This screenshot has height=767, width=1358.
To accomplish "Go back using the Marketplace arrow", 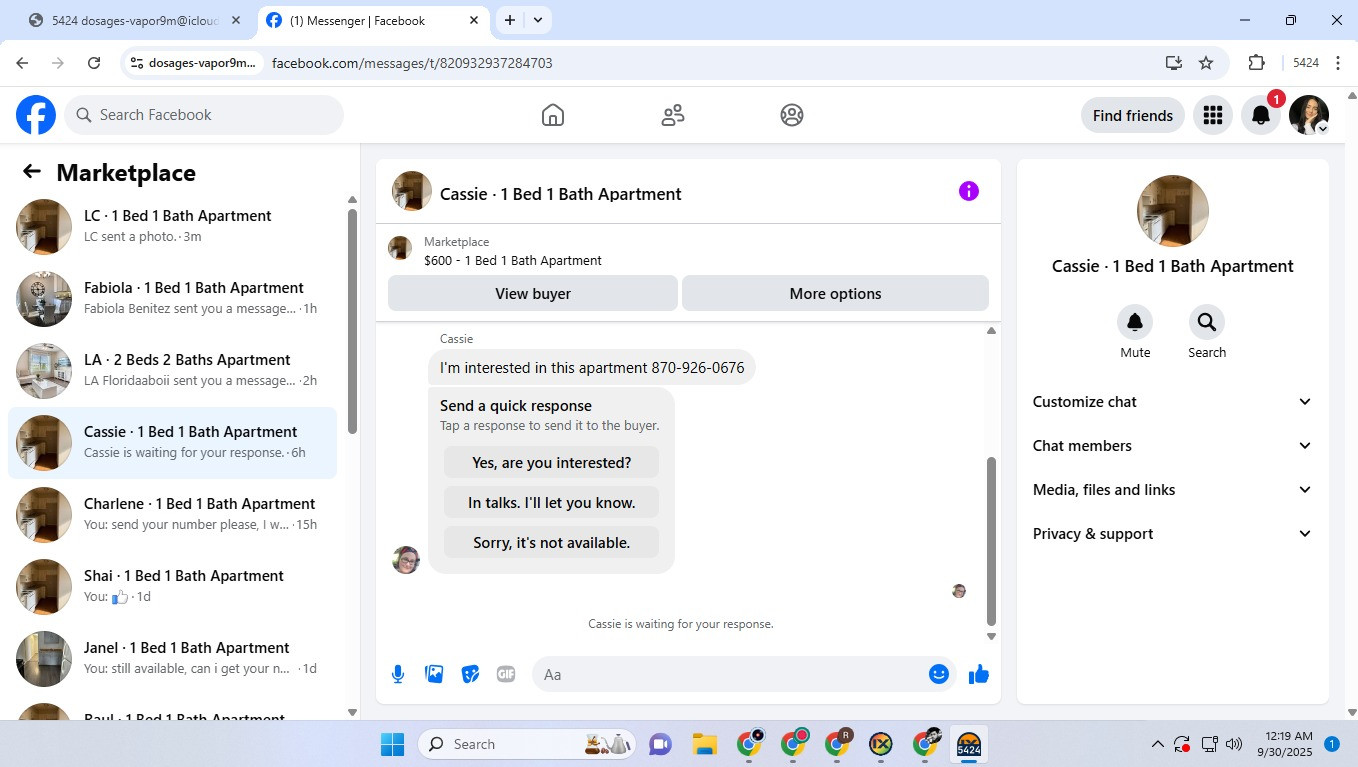I will tap(32, 172).
